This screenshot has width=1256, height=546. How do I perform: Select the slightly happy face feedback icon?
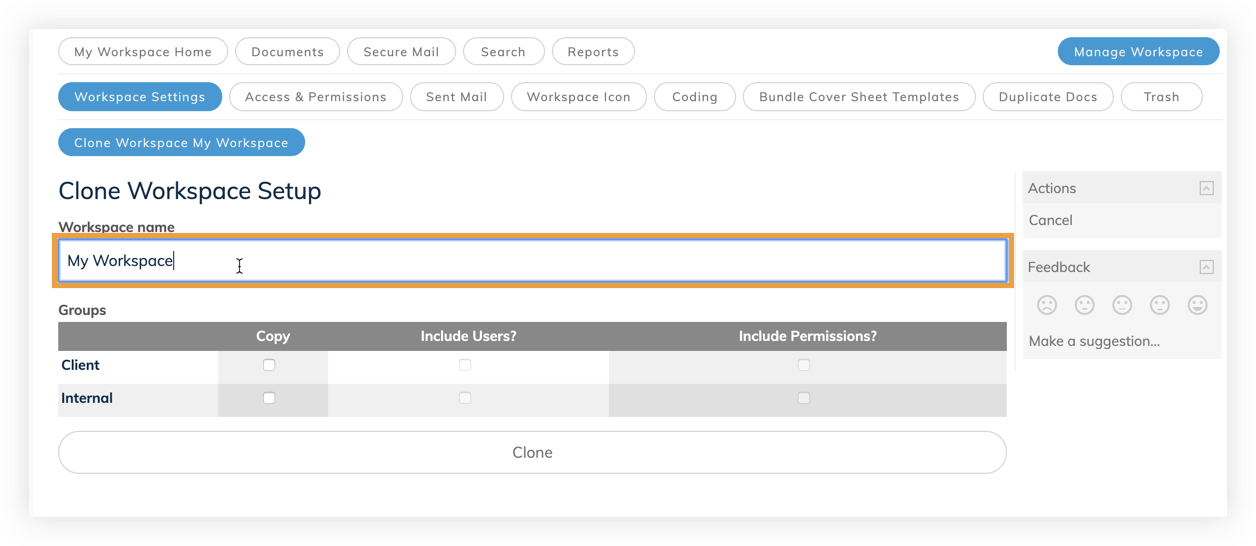(x=1160, y=305)
